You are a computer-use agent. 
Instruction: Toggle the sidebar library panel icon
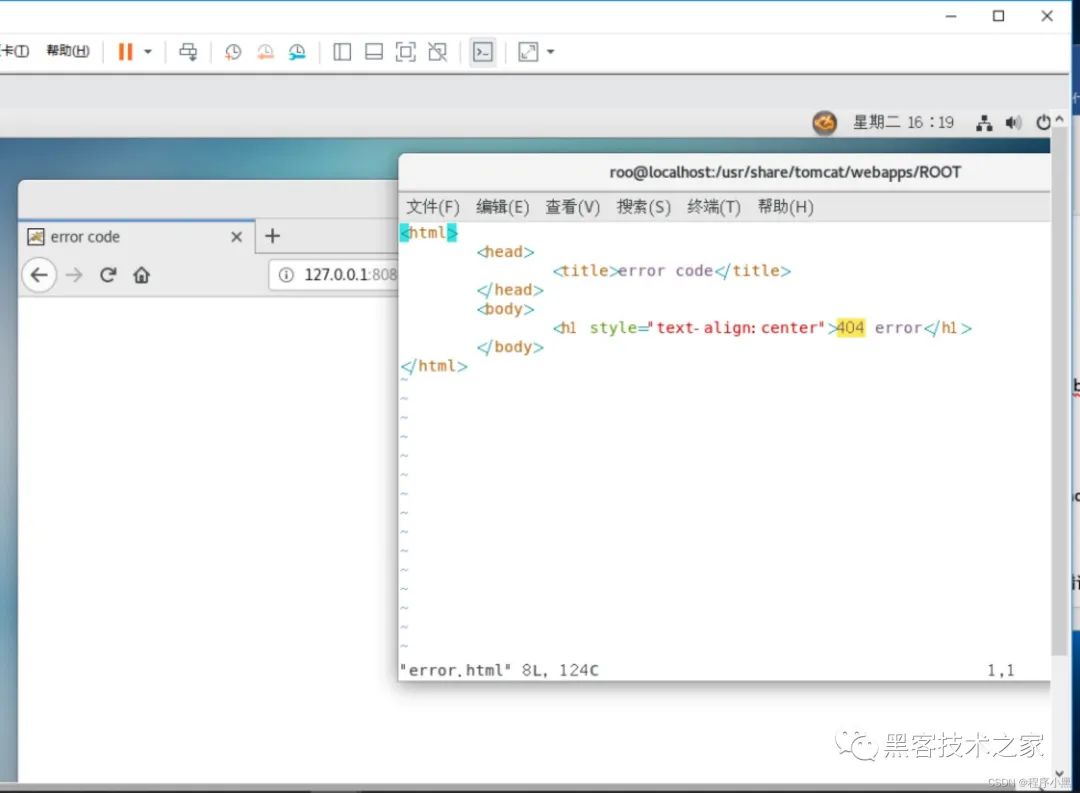point(342,52)
